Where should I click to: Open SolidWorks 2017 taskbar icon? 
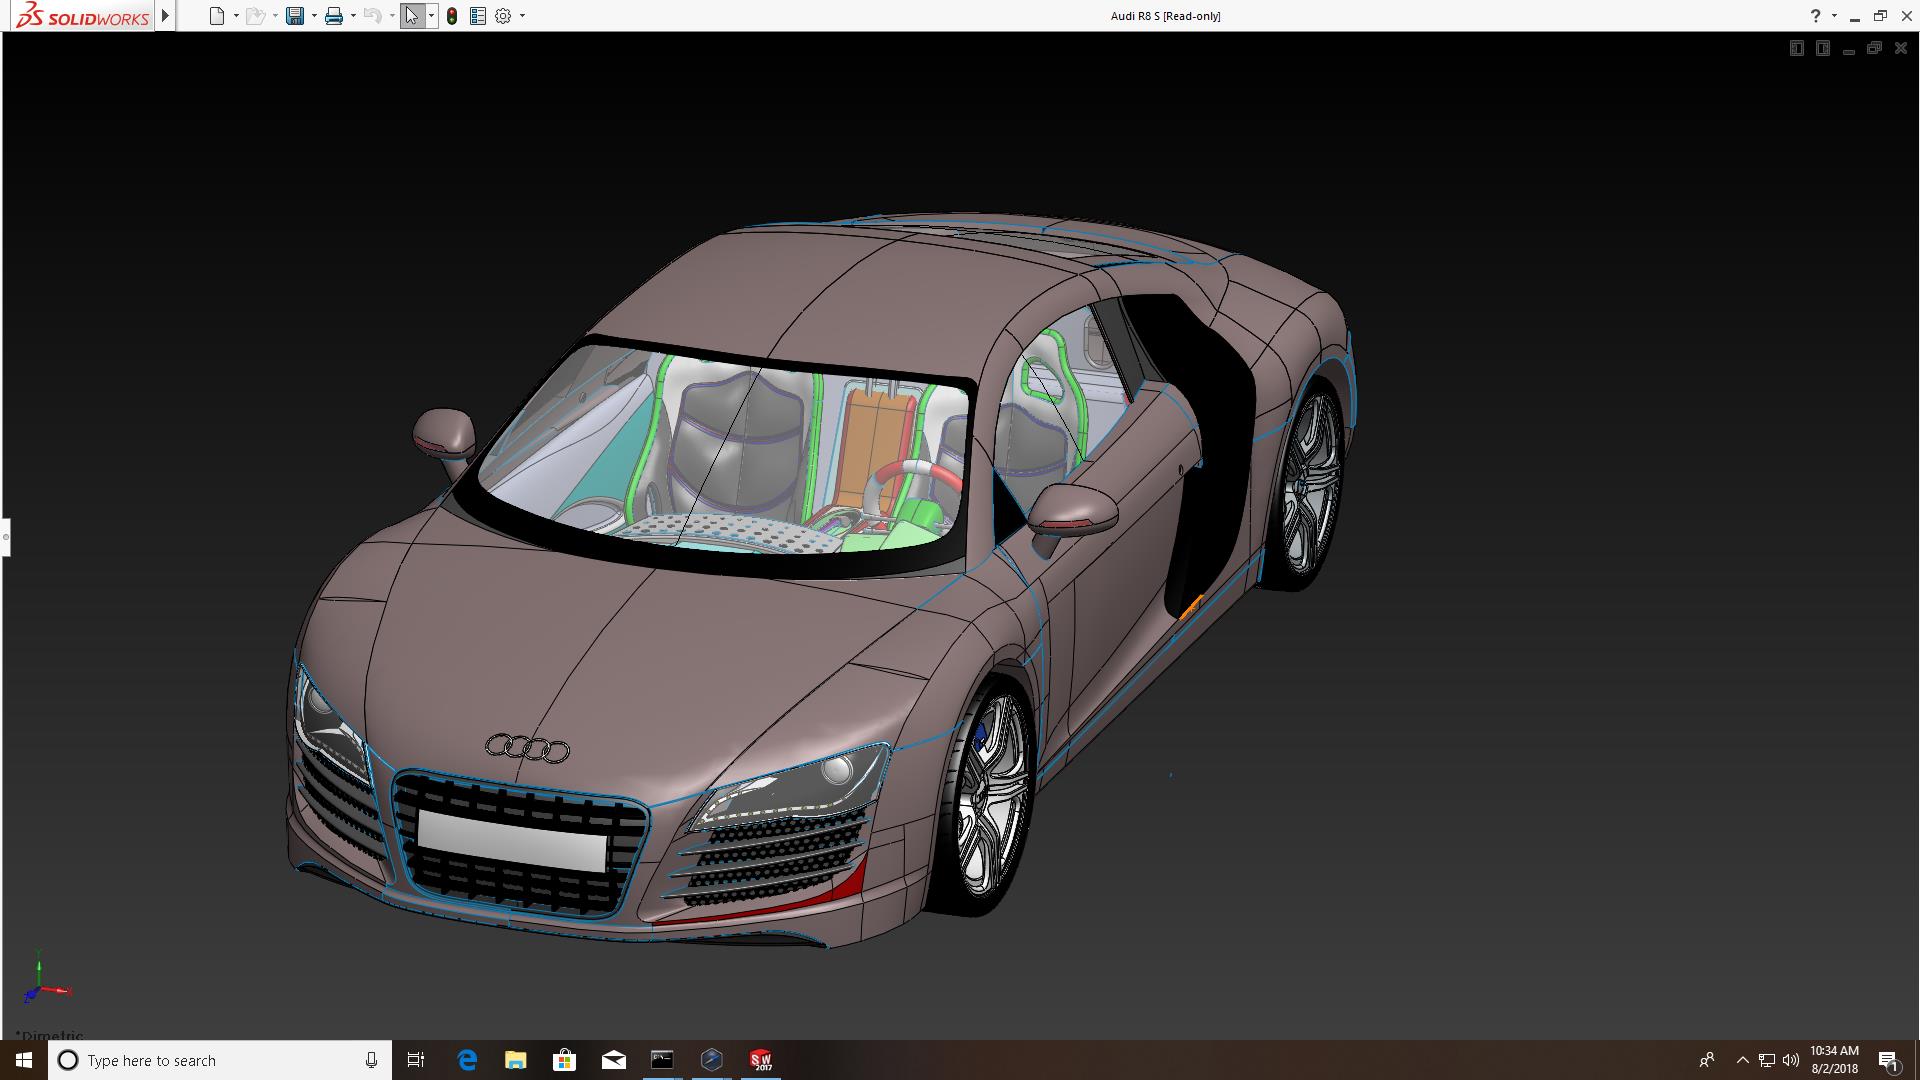(761, 1060)
